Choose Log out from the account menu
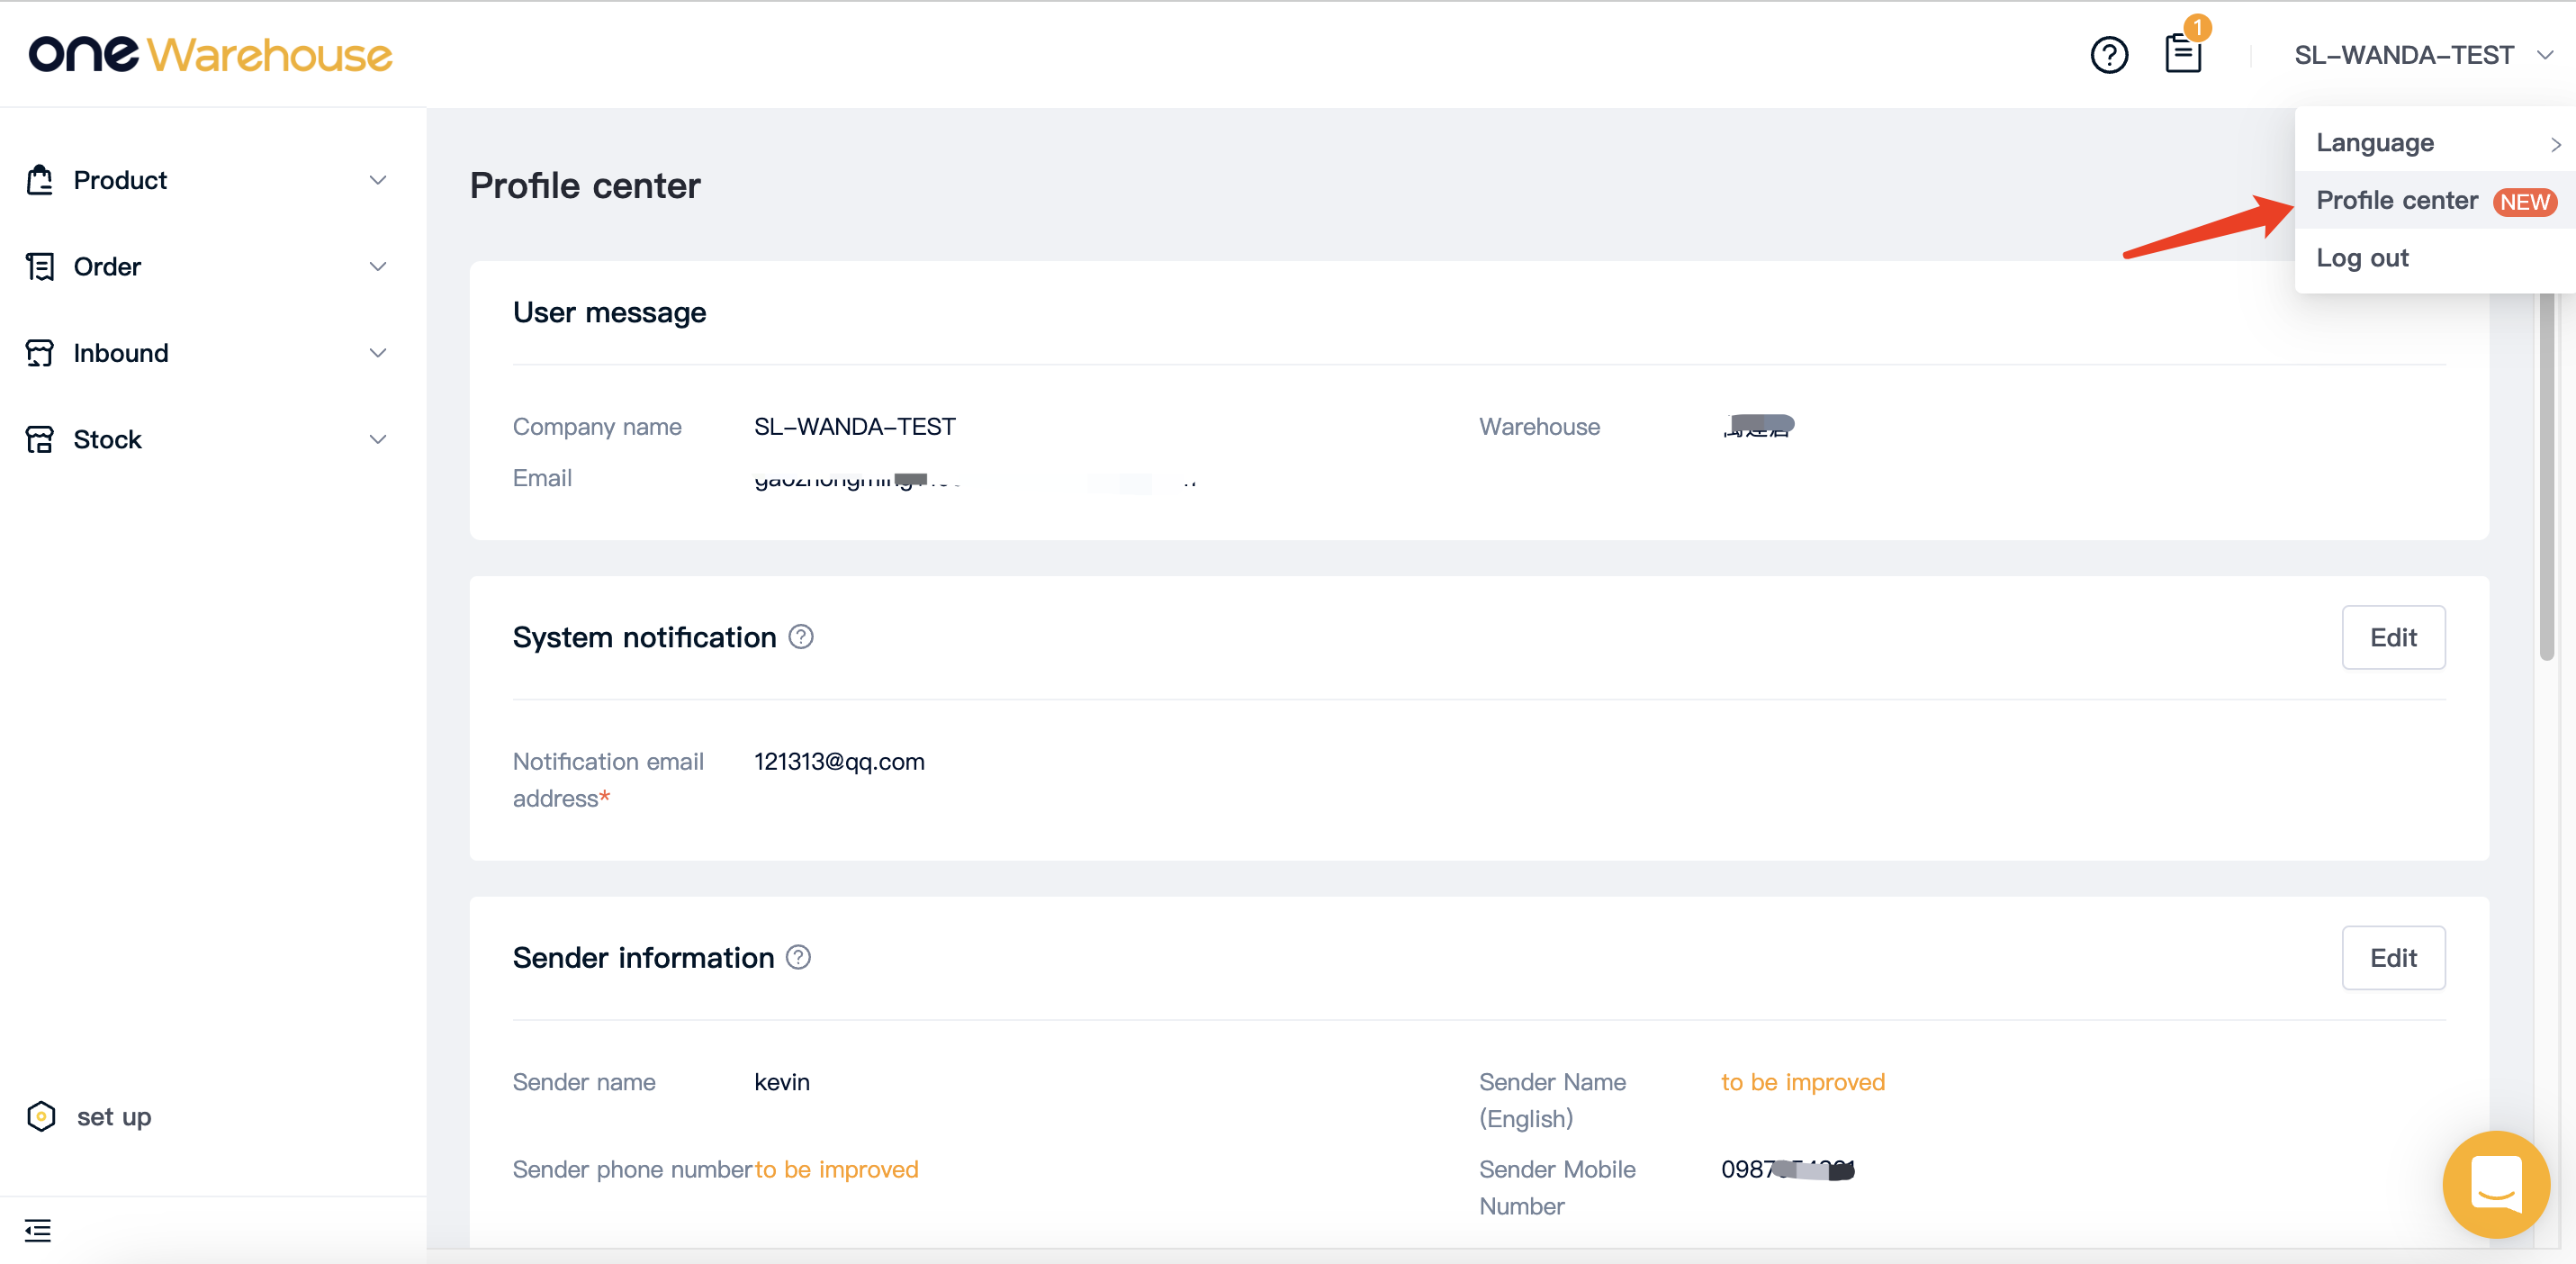2576x1264 pixels. [x=2436, y=258]
